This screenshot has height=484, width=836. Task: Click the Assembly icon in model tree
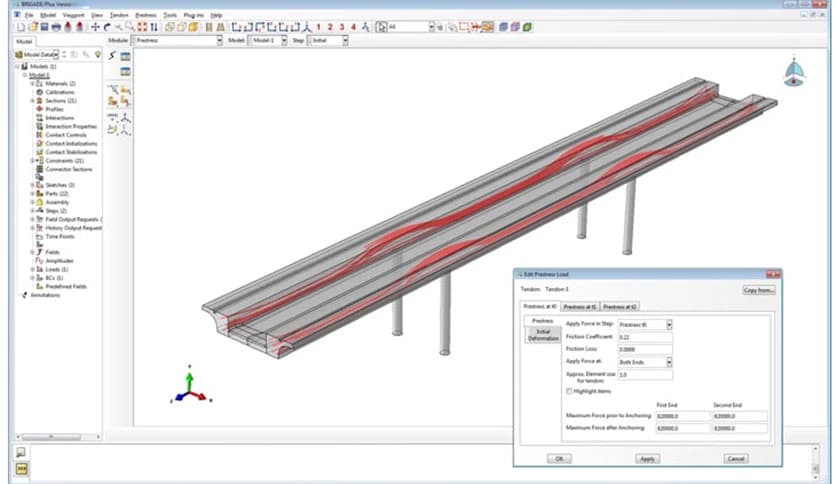(40, 202)
